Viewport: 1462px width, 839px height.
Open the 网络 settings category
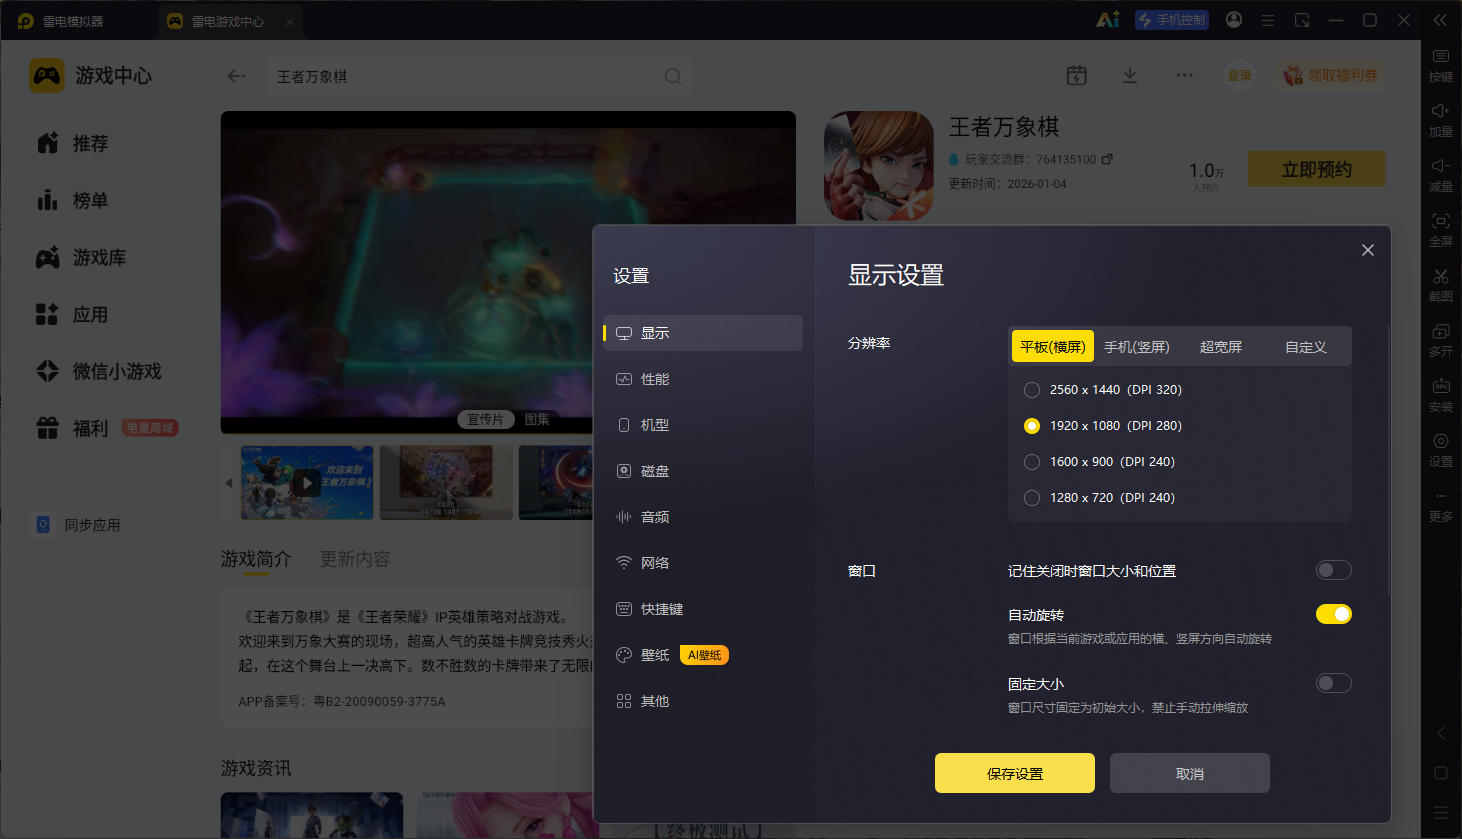coord(703,563)
